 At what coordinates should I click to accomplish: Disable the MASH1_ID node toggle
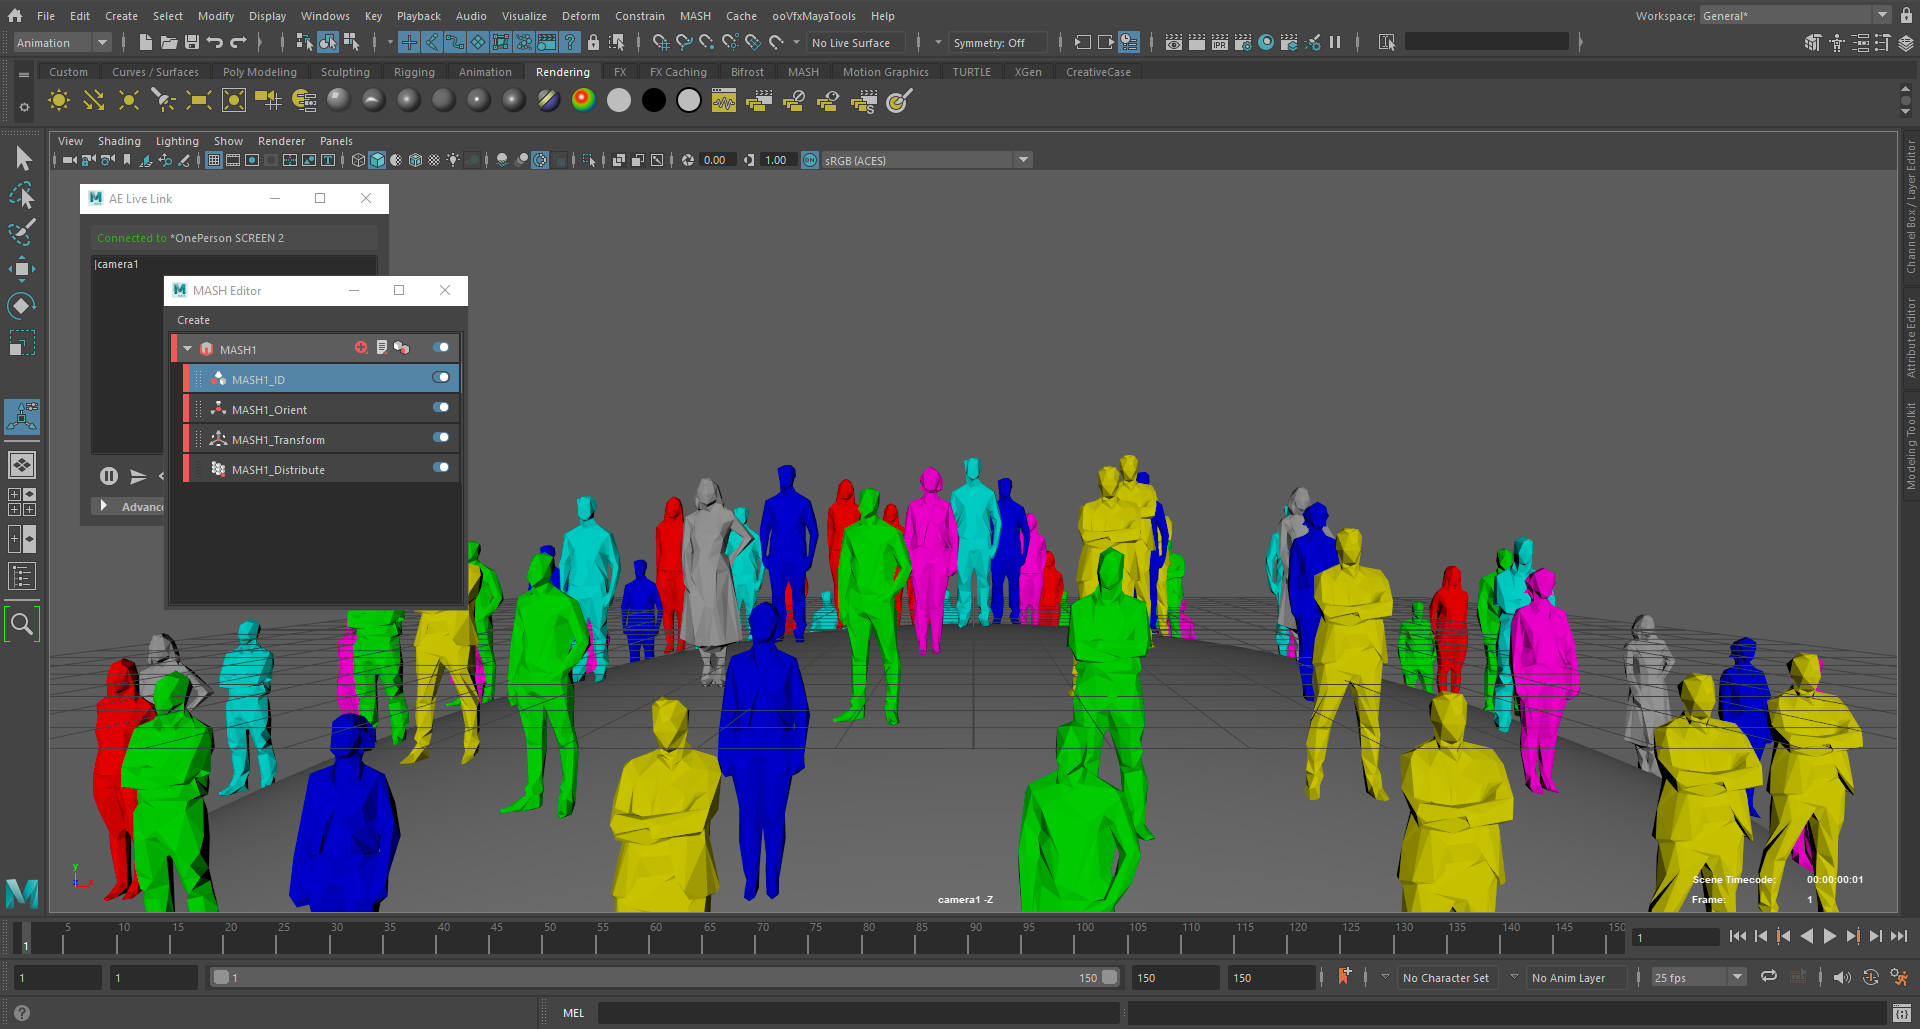pos(441,378)
